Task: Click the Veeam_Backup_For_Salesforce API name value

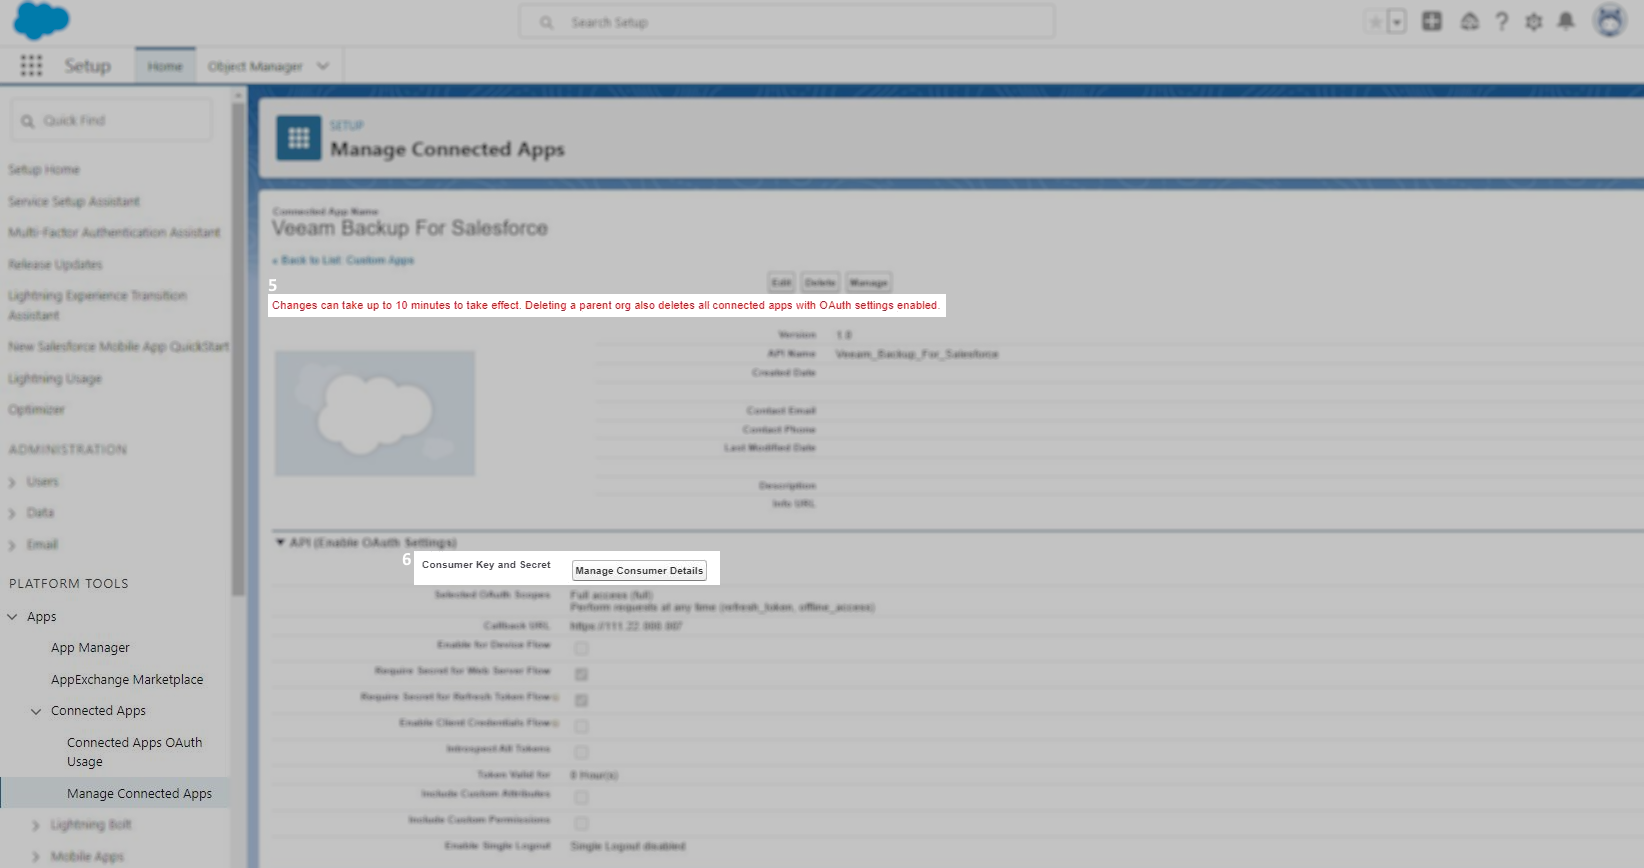Action: 917,355
